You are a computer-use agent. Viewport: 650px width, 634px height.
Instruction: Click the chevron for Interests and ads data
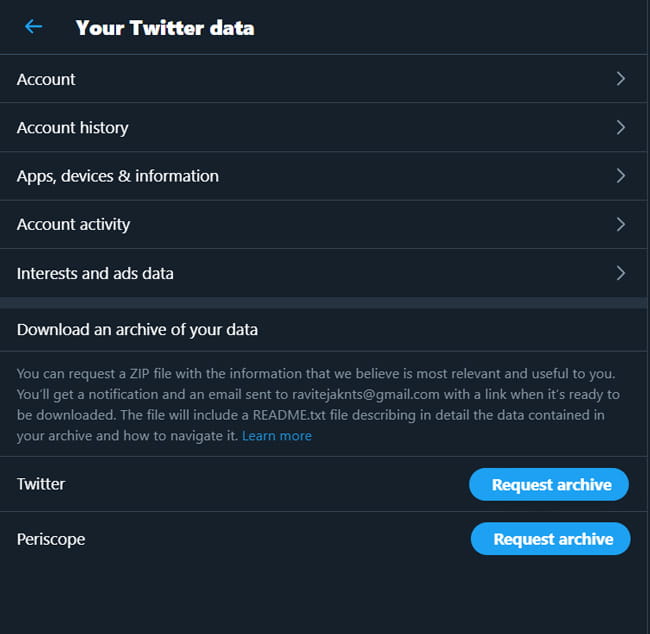click(620, 273)
